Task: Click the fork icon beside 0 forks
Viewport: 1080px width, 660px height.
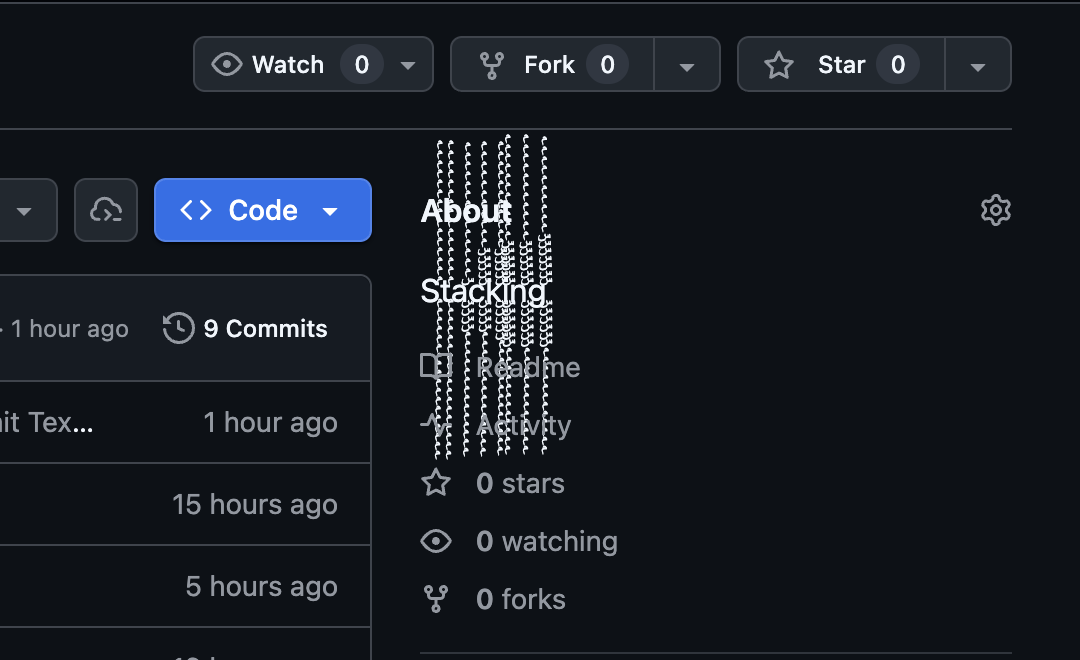Action: [x=436, y=600]
